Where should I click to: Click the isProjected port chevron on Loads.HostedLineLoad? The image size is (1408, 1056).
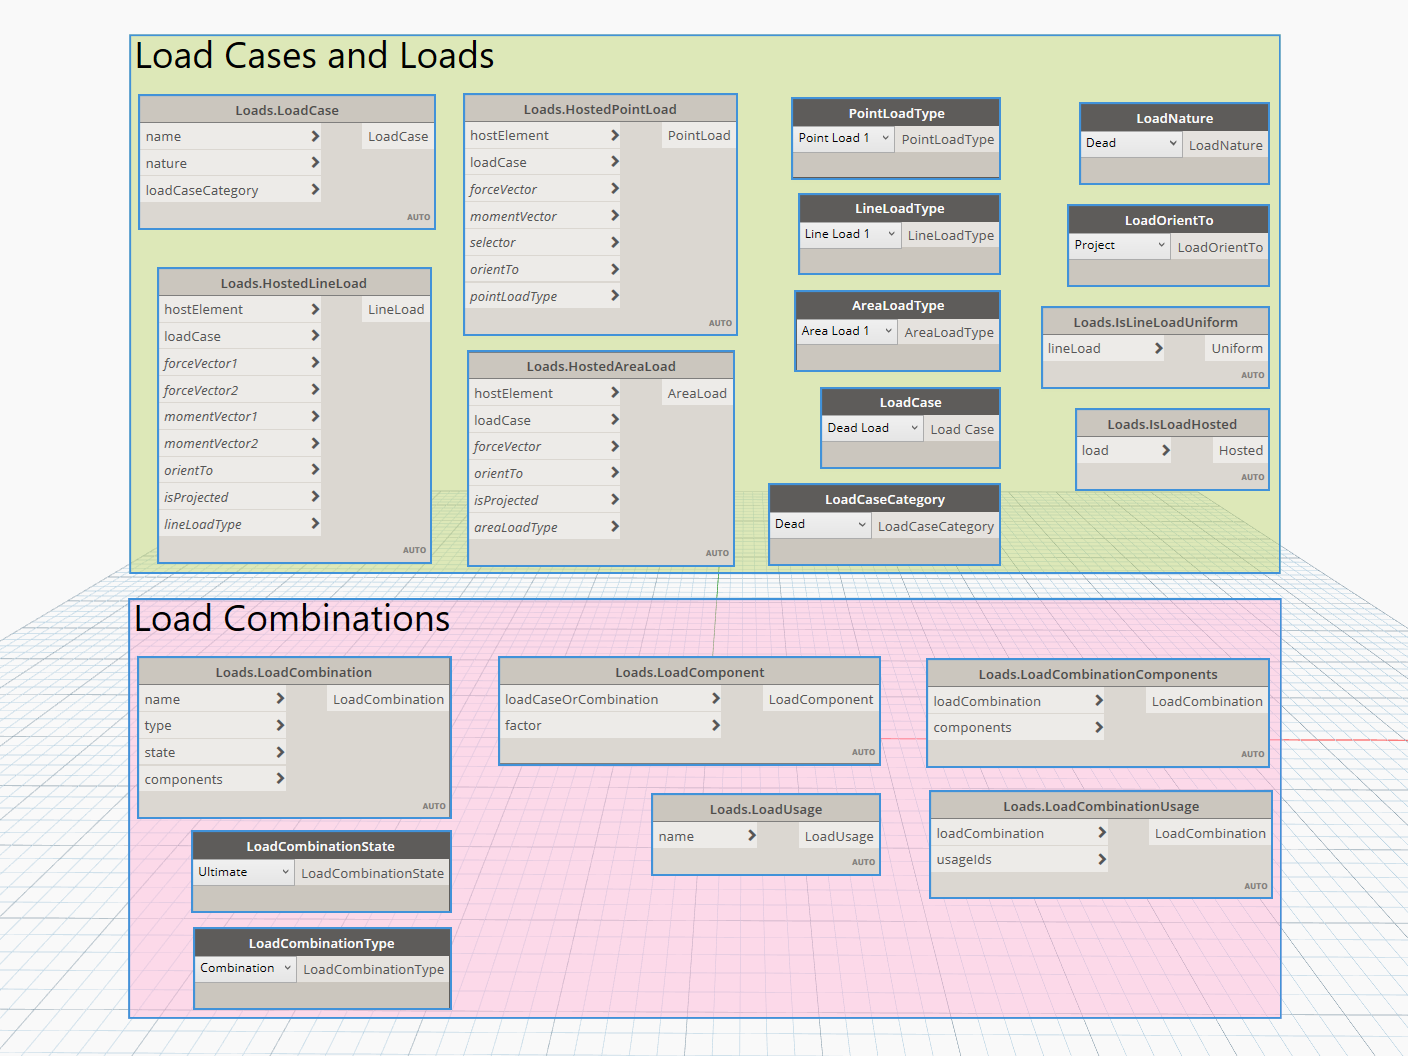tap(315, 497)
